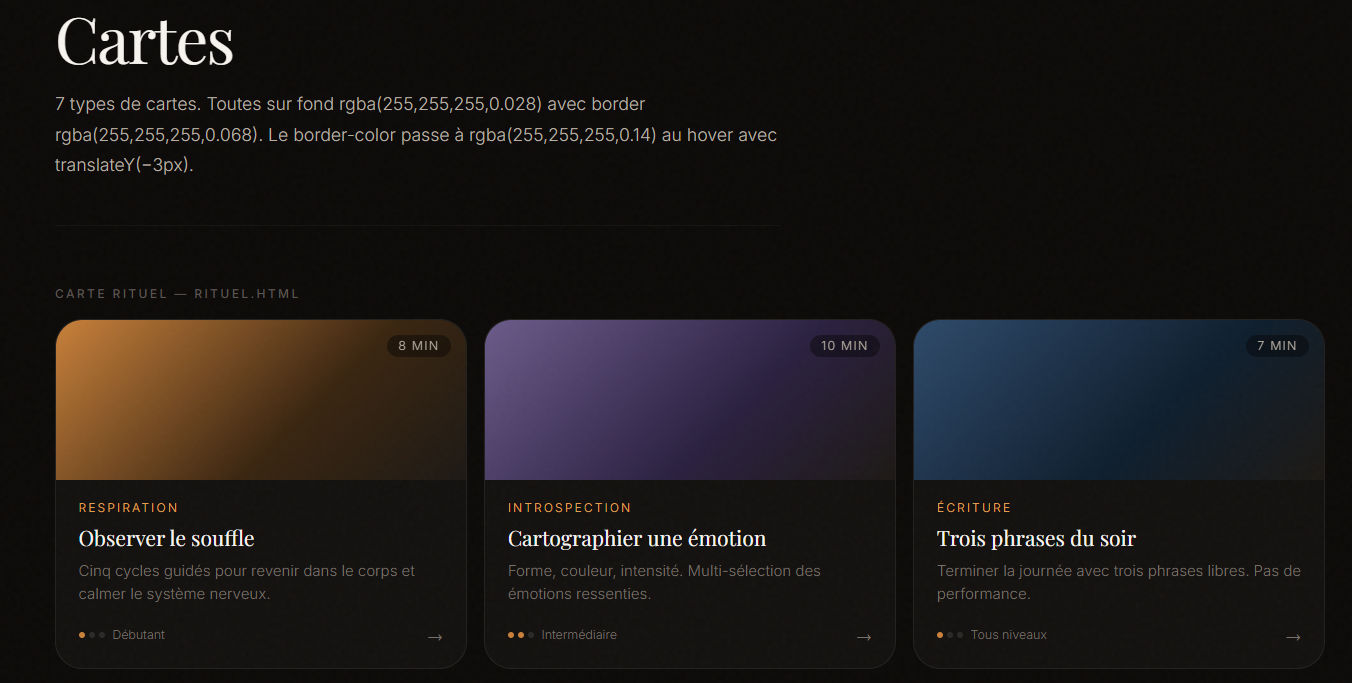This screenshot has width=1352, height=683.
Task: Click the arrow icon on the Cartographier une émotion card
Action: tap(864, 637)
